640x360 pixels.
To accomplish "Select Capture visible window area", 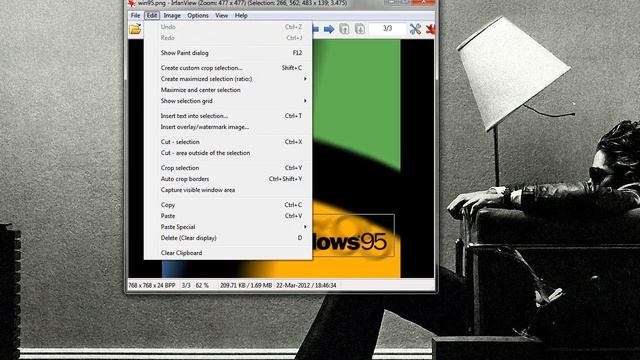I will point(228,190).
